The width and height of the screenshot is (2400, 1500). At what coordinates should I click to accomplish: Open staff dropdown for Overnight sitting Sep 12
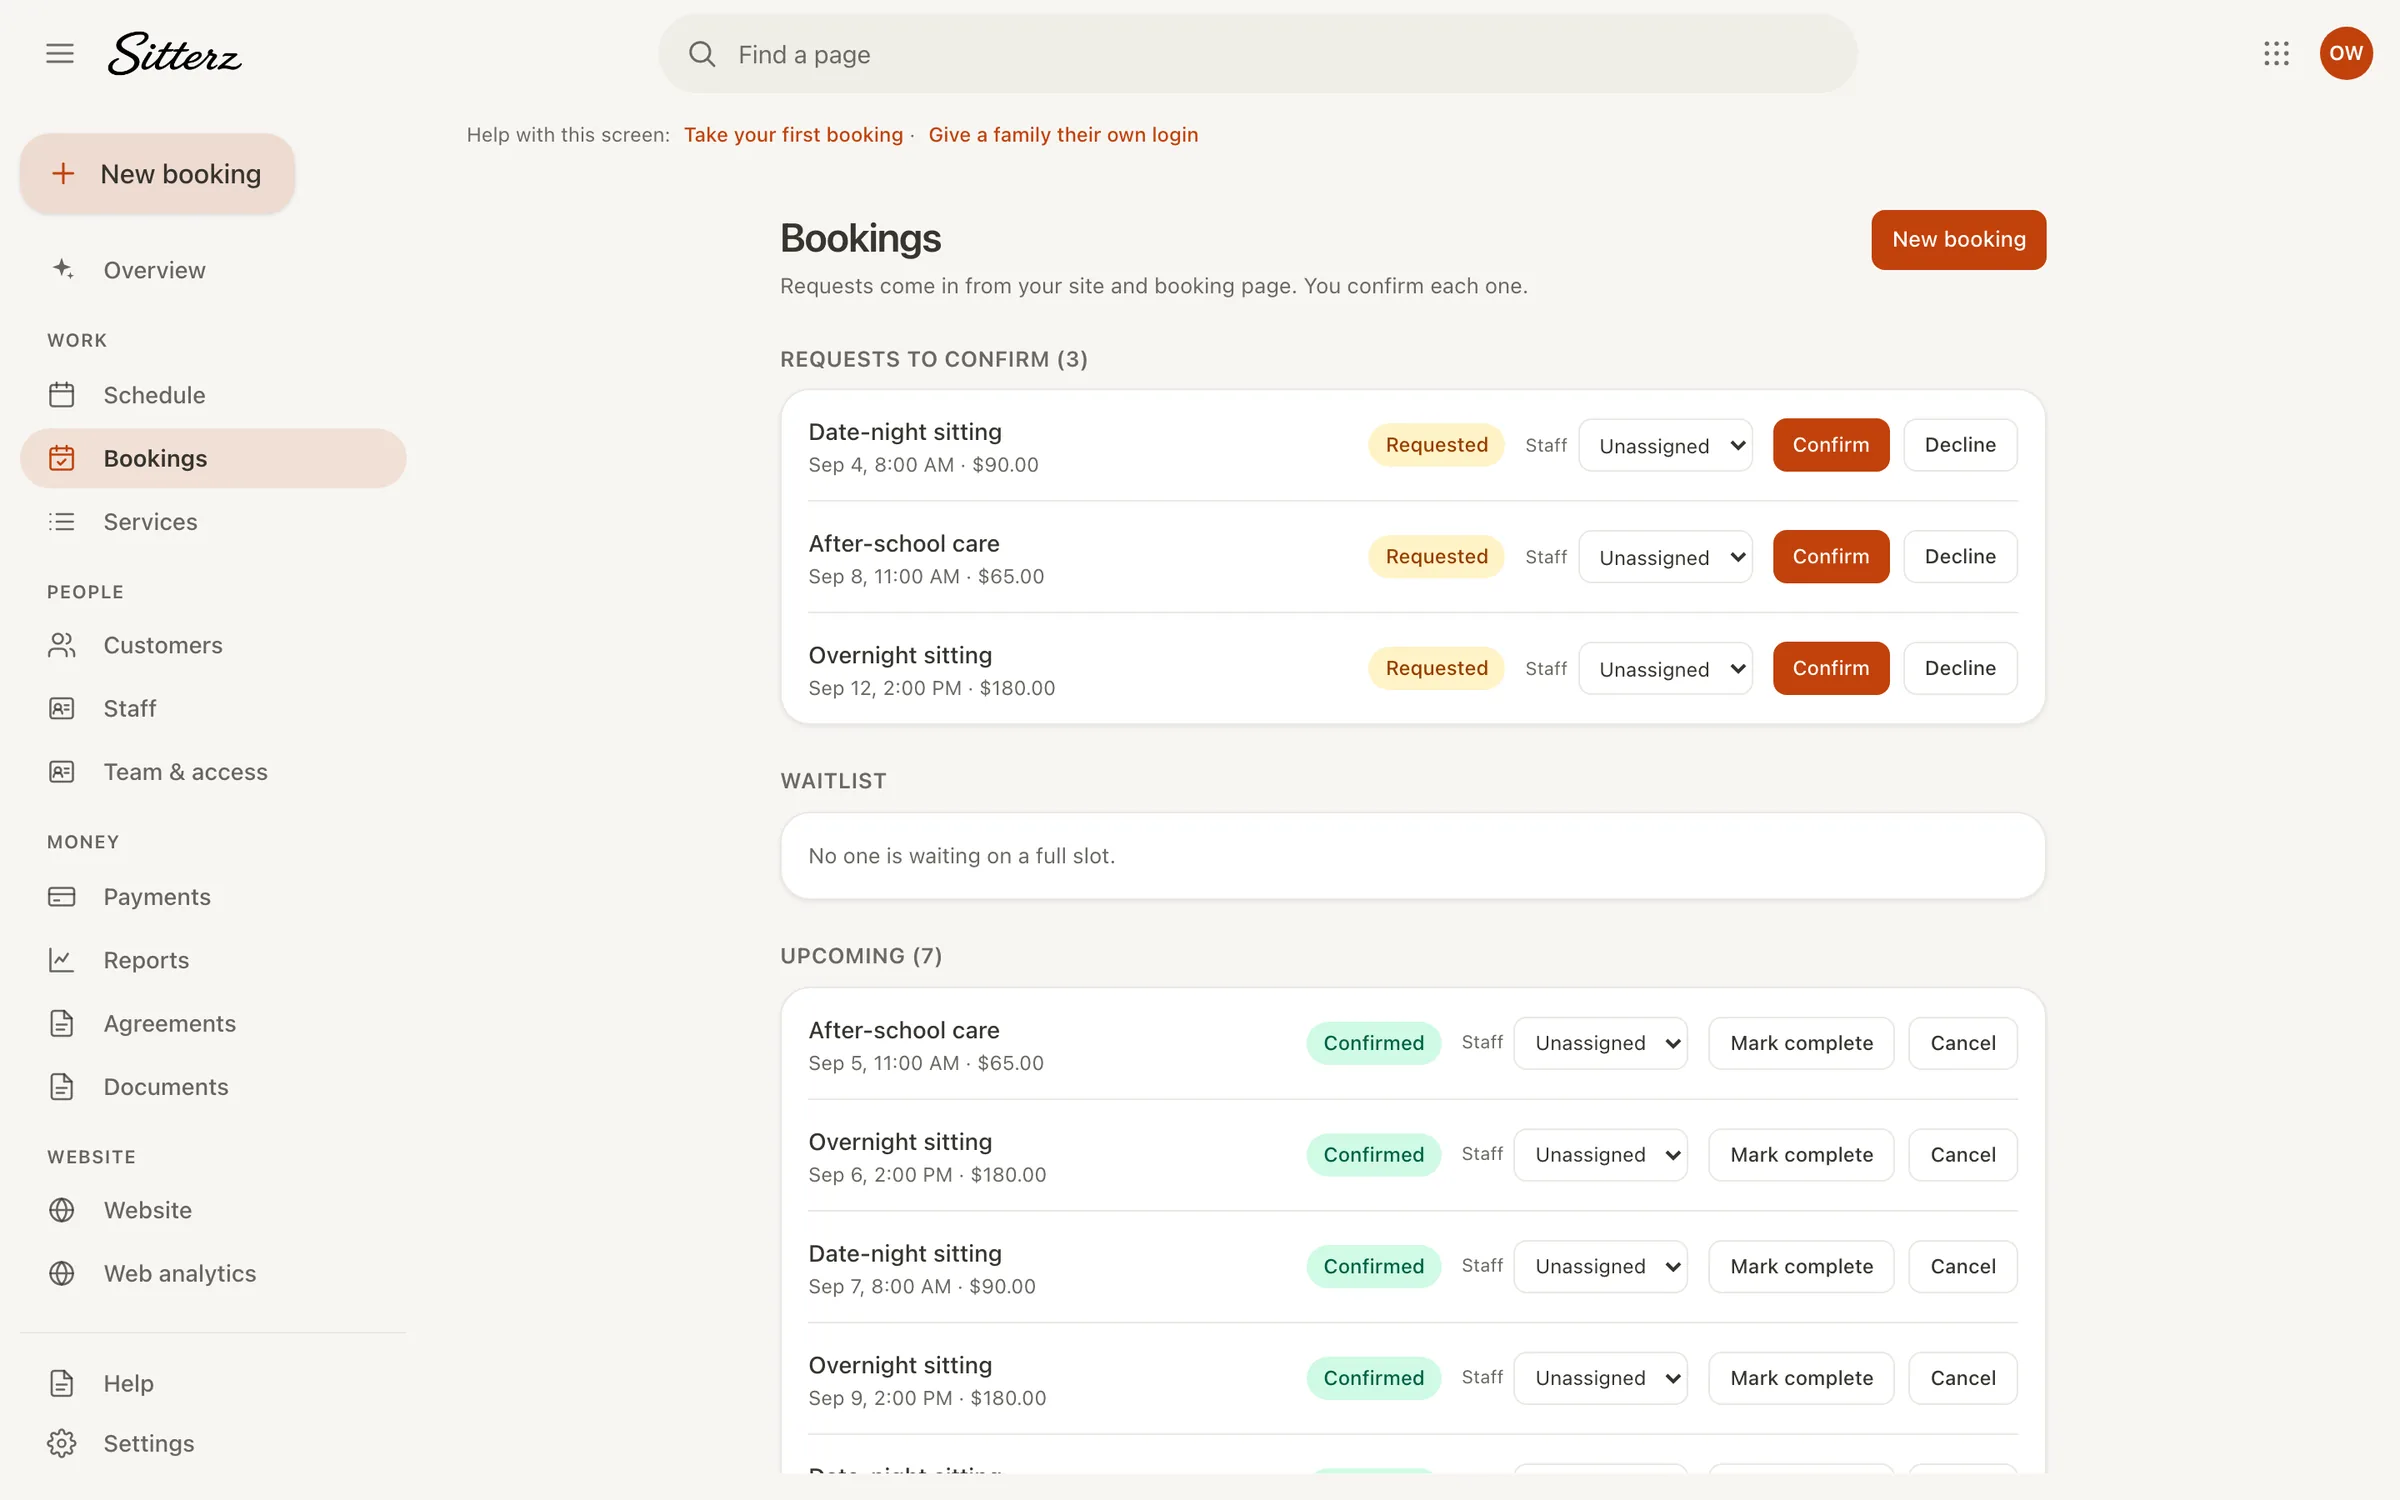(x=1665, y=669)
